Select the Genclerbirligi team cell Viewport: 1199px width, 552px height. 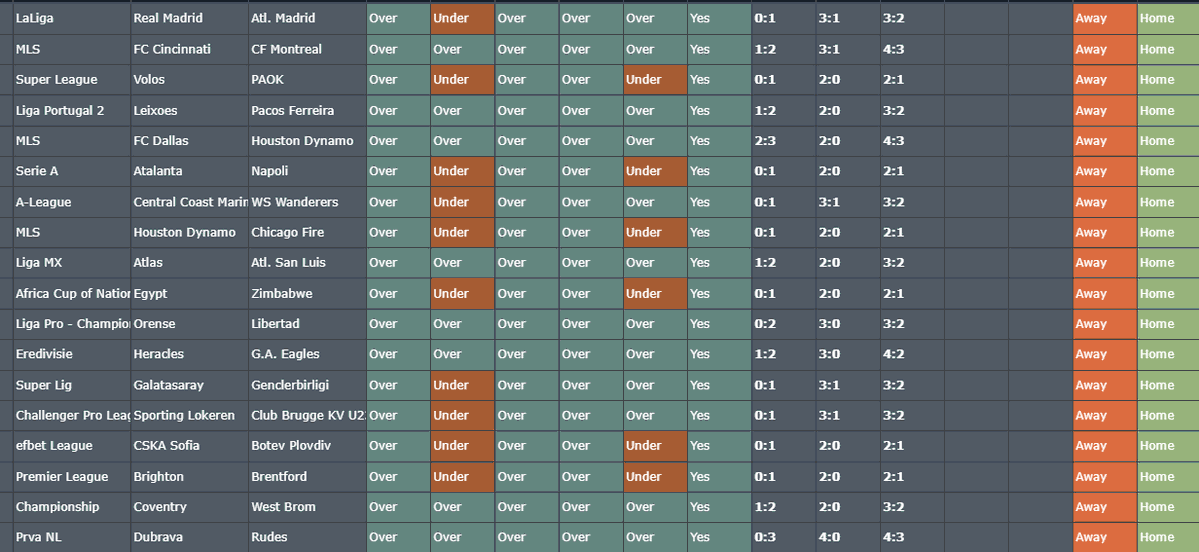tap(307, 385)
